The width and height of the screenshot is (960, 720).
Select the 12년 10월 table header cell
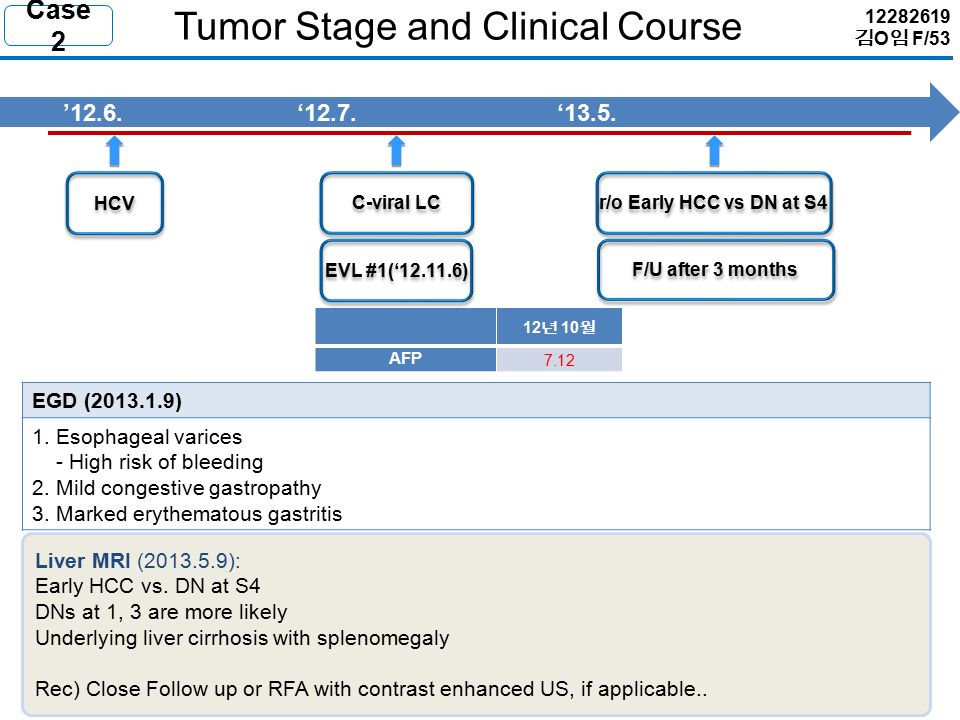coord(559,326)
